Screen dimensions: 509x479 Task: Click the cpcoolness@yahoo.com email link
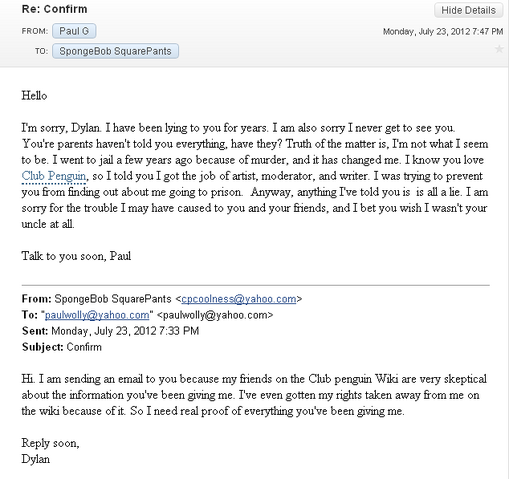239,299
